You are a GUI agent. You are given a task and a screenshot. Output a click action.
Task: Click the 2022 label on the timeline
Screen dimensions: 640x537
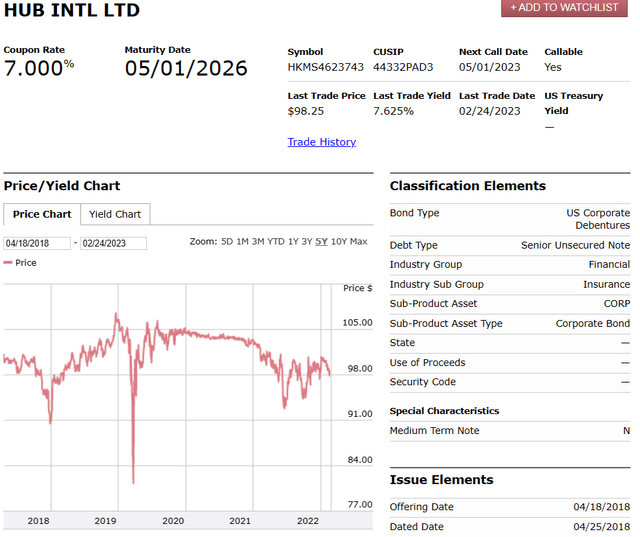click(x=308, y=521)
